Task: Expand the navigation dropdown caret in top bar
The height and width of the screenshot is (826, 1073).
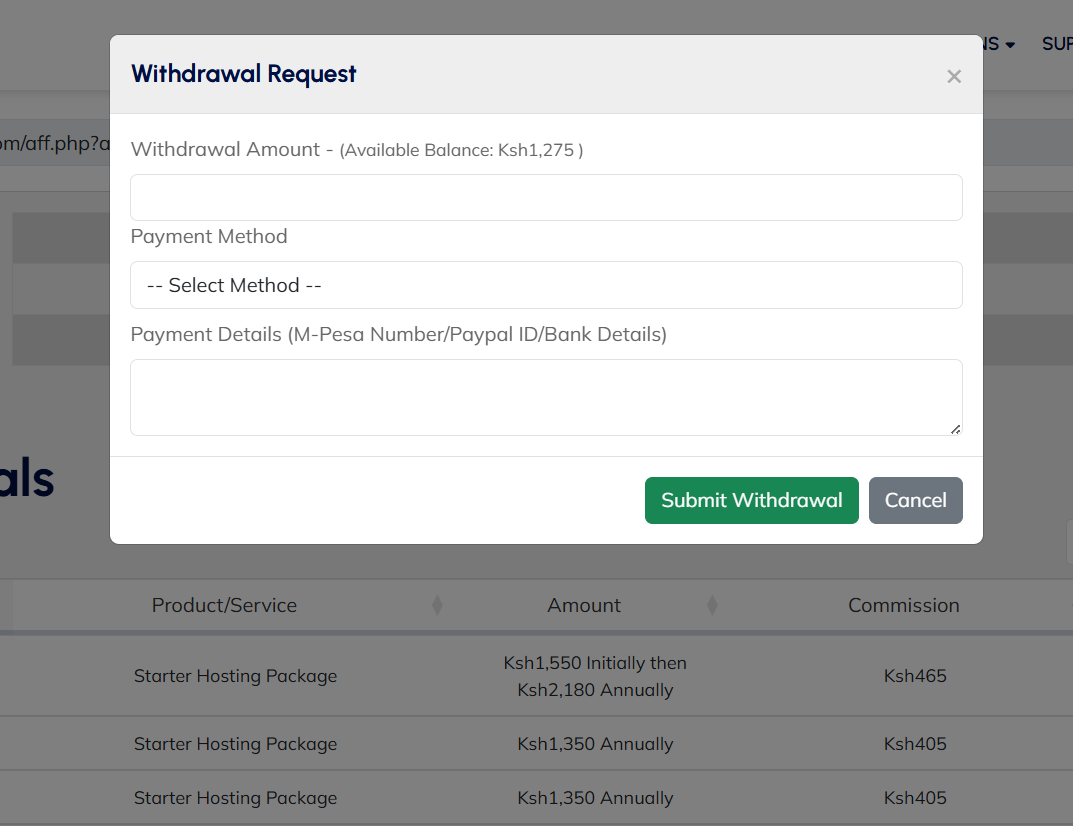Action: click(1010, 45)
